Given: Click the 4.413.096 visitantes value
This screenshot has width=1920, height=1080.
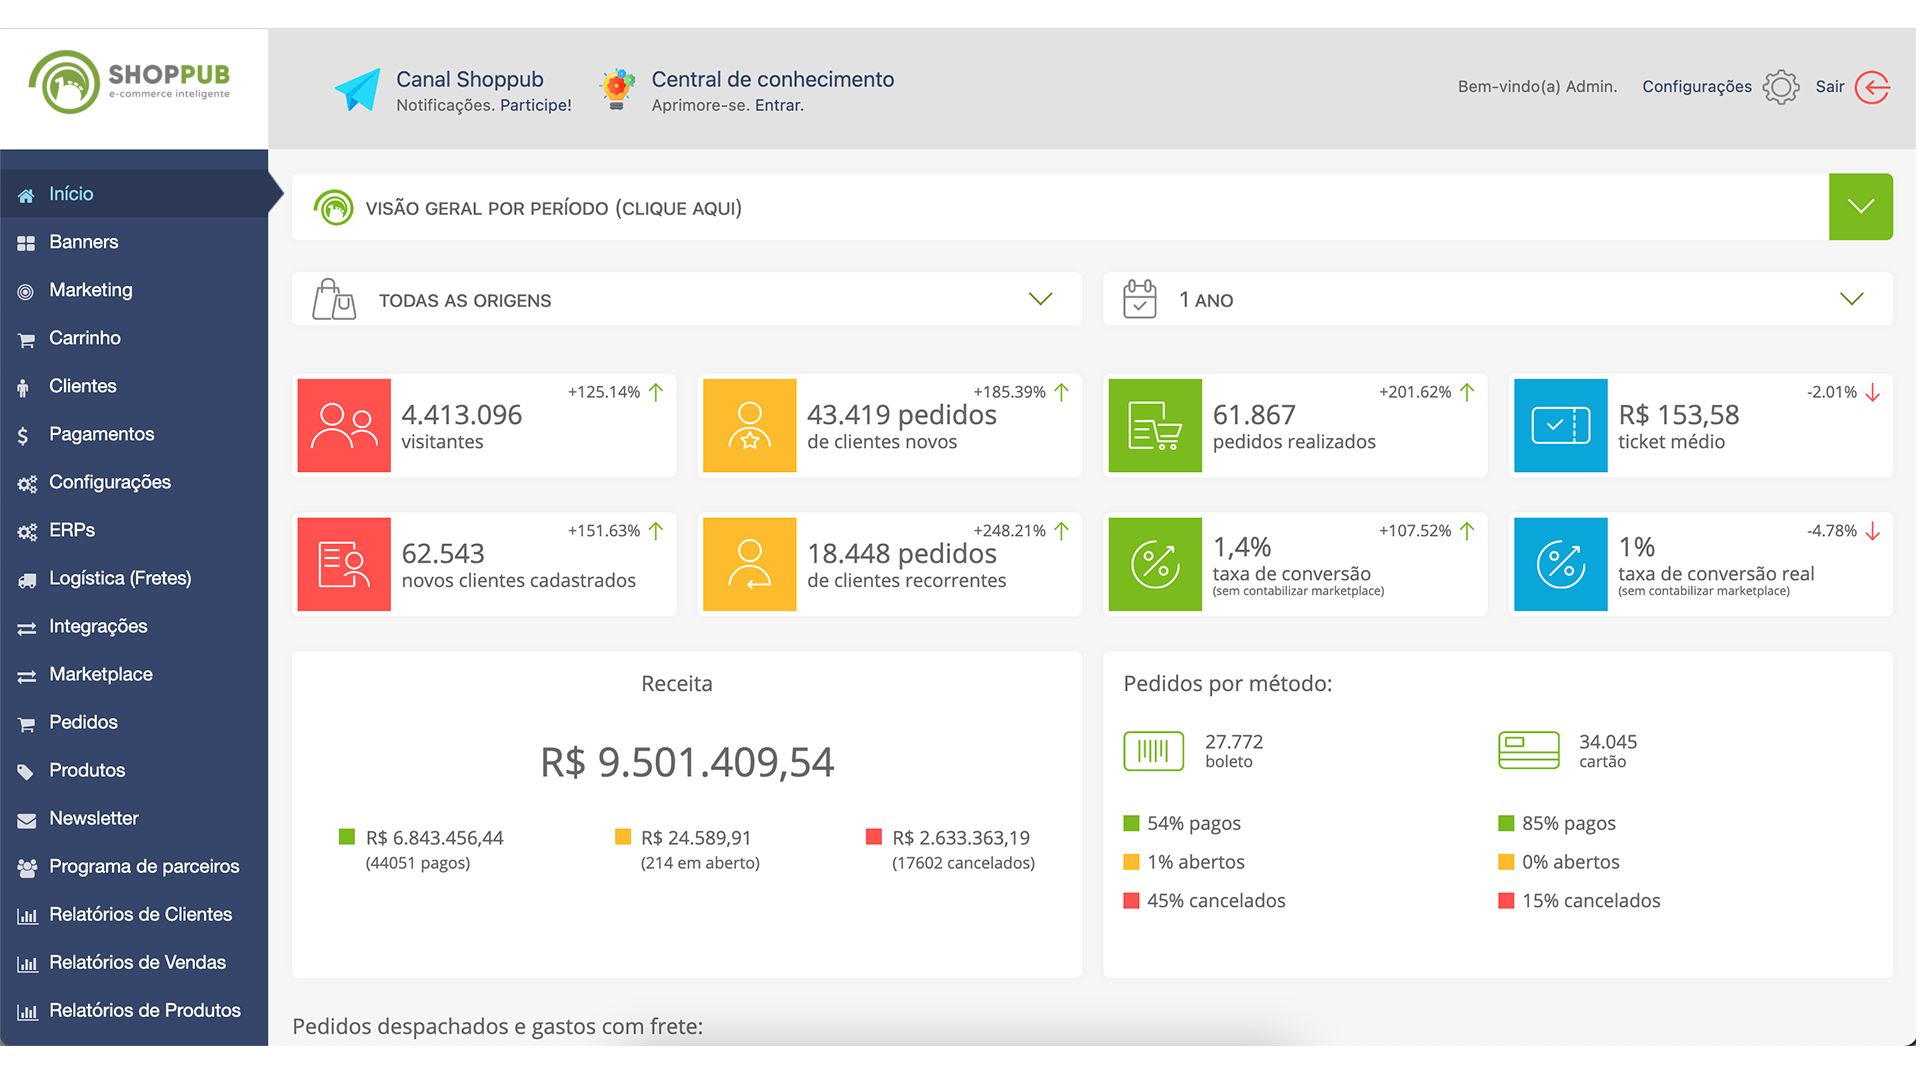Looking at the screenshot, I should click(462, 415).
